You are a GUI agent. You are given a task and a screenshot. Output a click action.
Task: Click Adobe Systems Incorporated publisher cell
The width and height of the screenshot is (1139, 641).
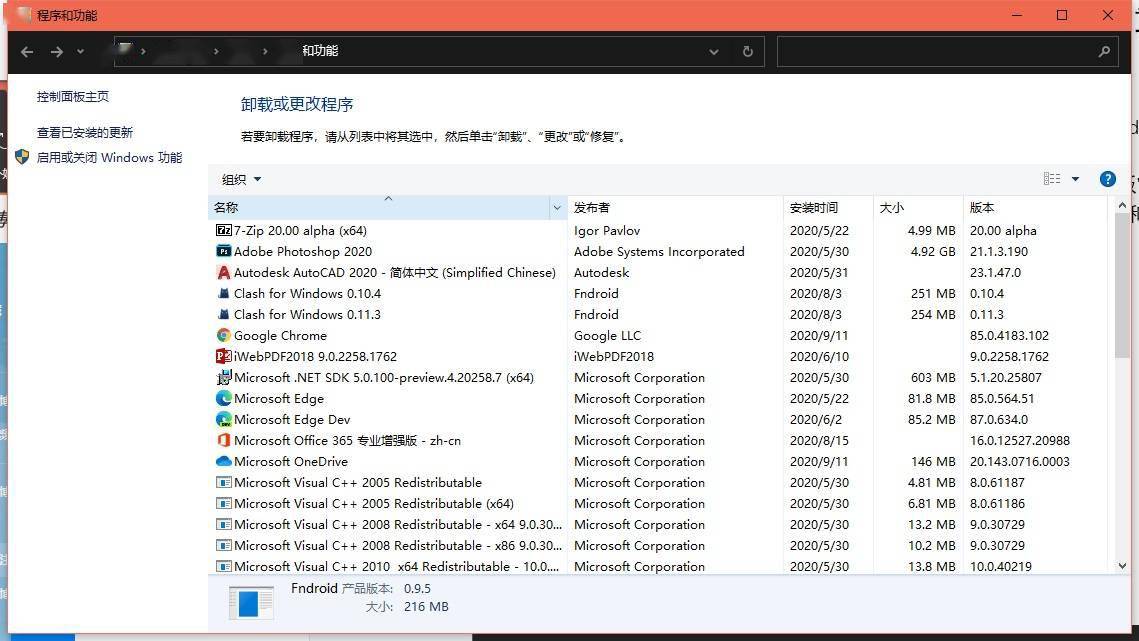tap(659, 251)
